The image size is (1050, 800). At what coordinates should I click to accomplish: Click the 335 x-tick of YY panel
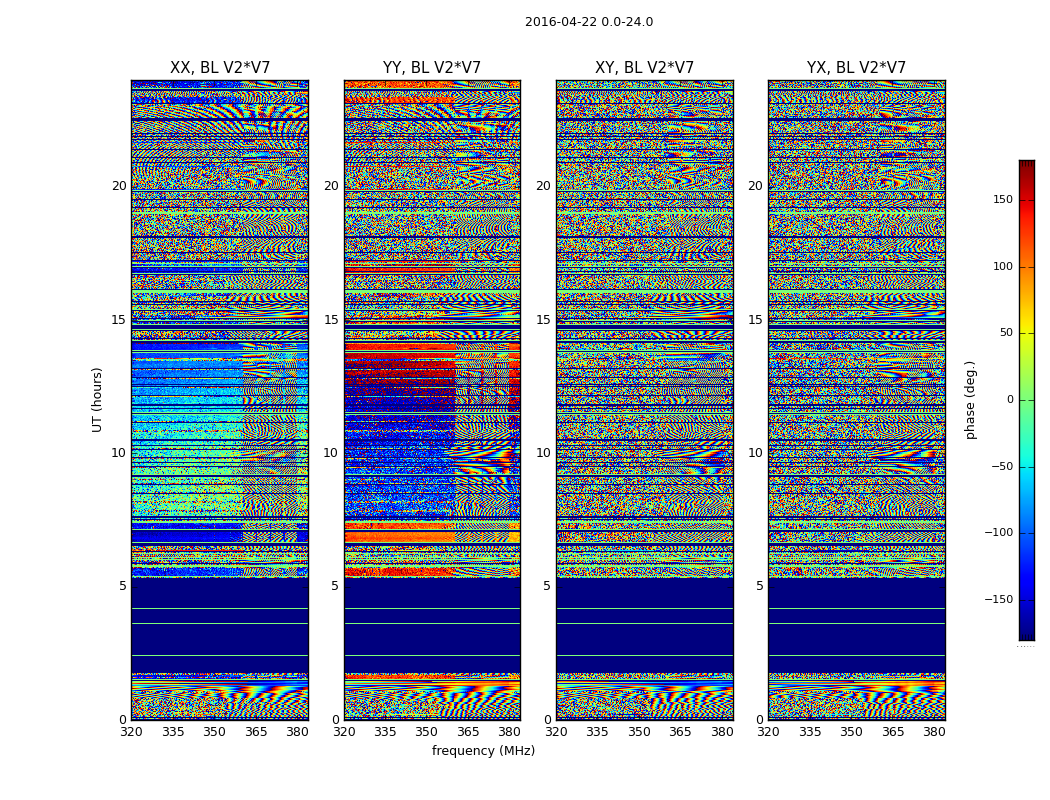385,732
